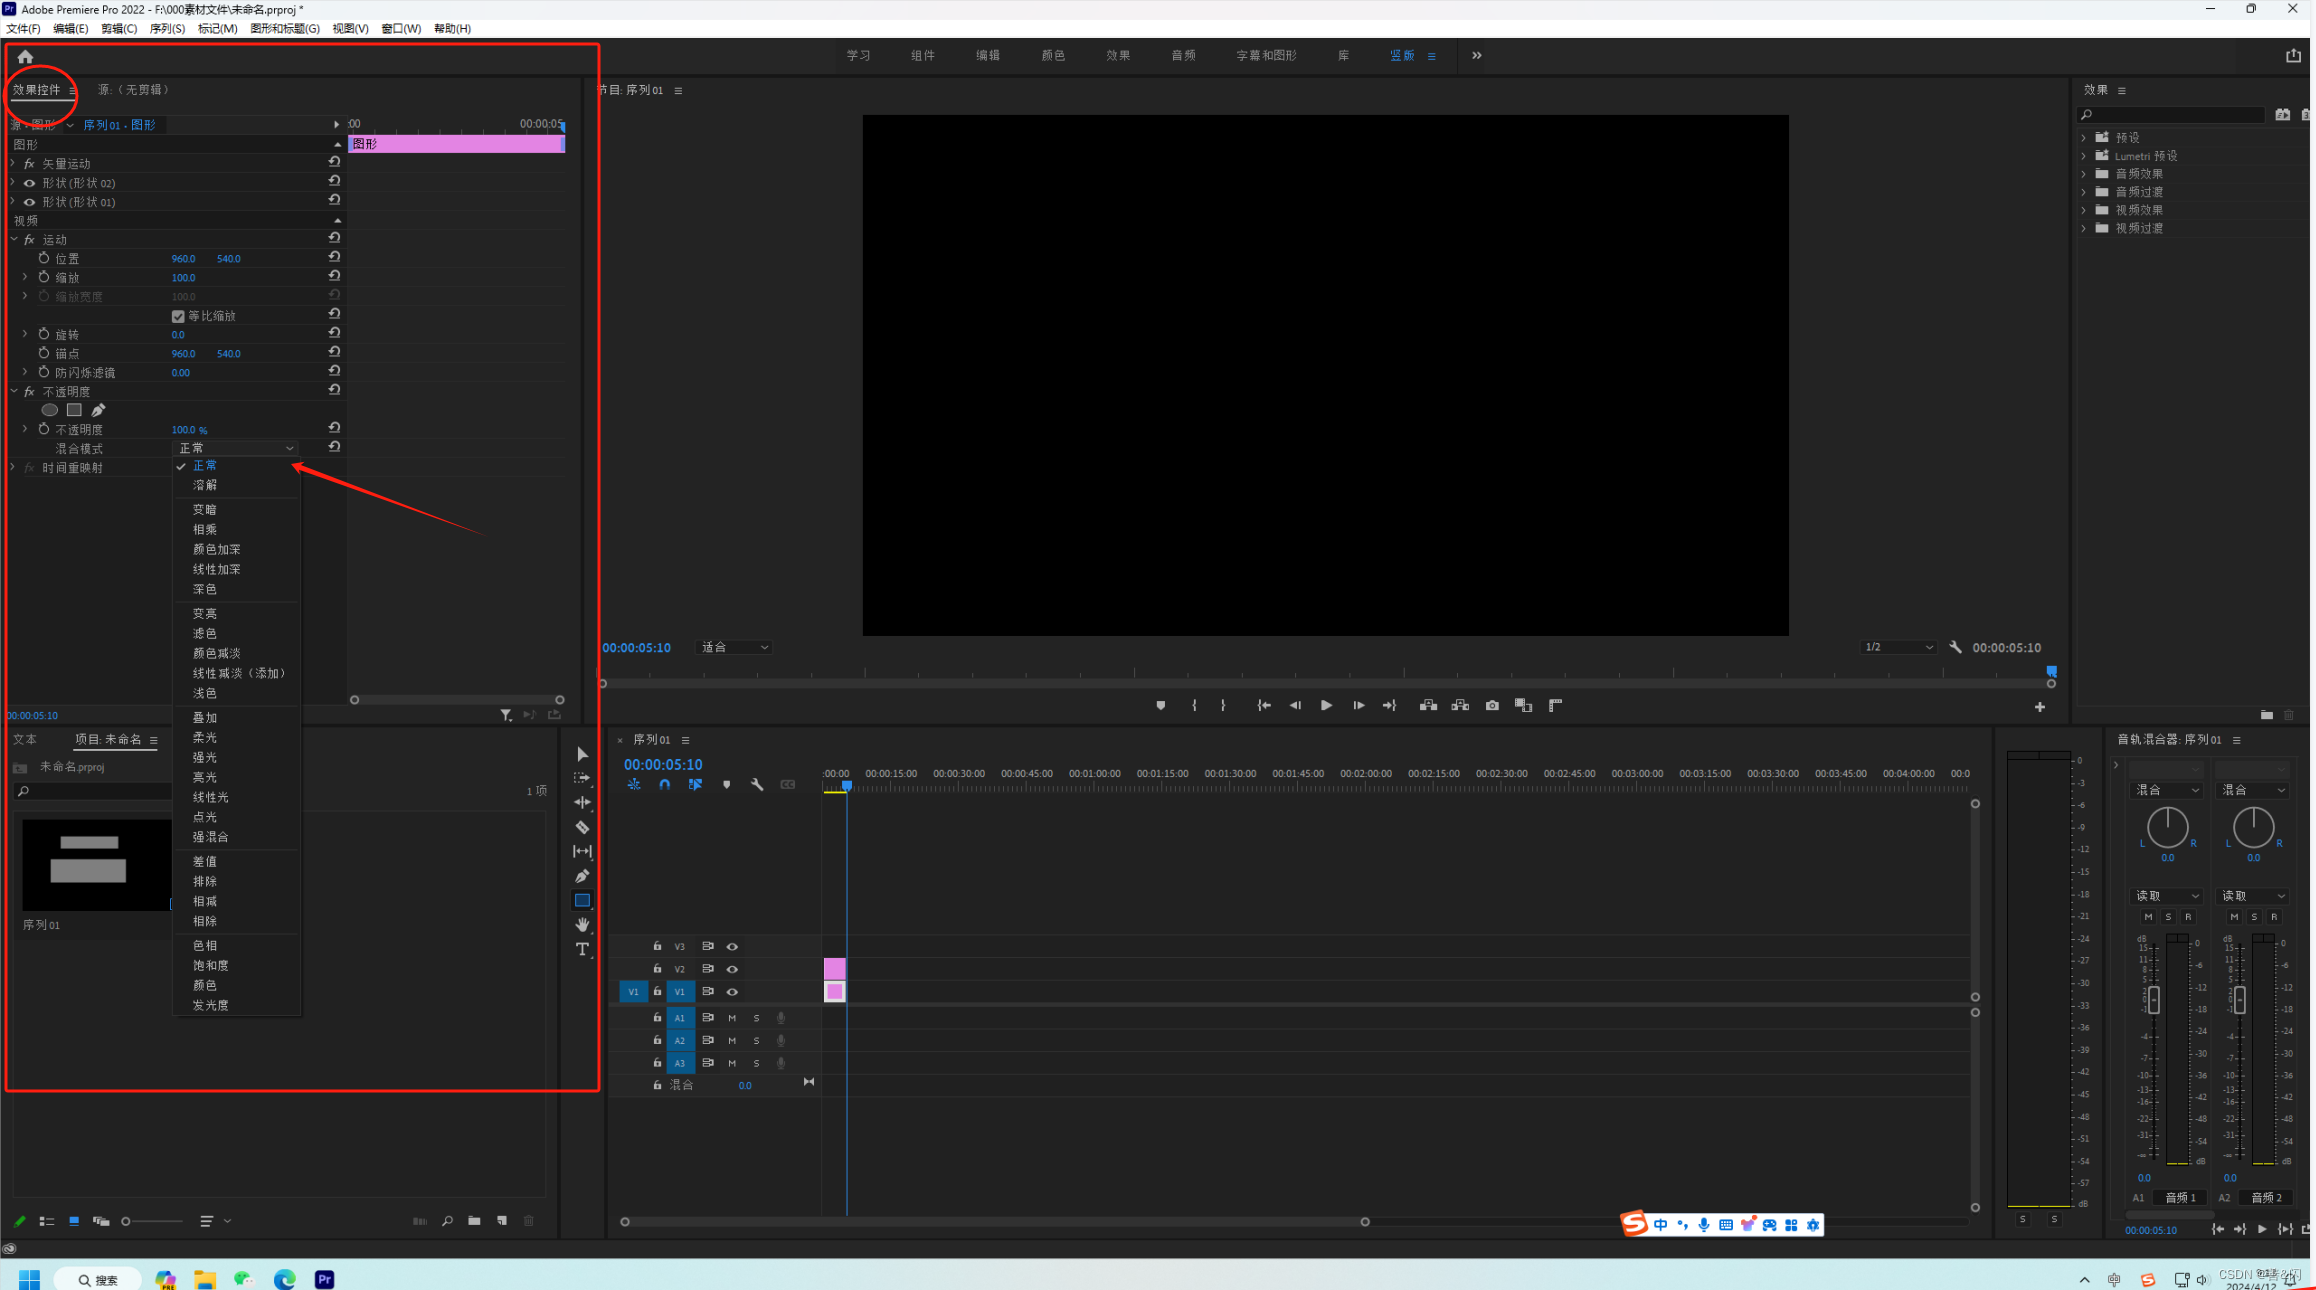
Task: Create a free-draw bezier opacity mask
Action: [98, 410]
